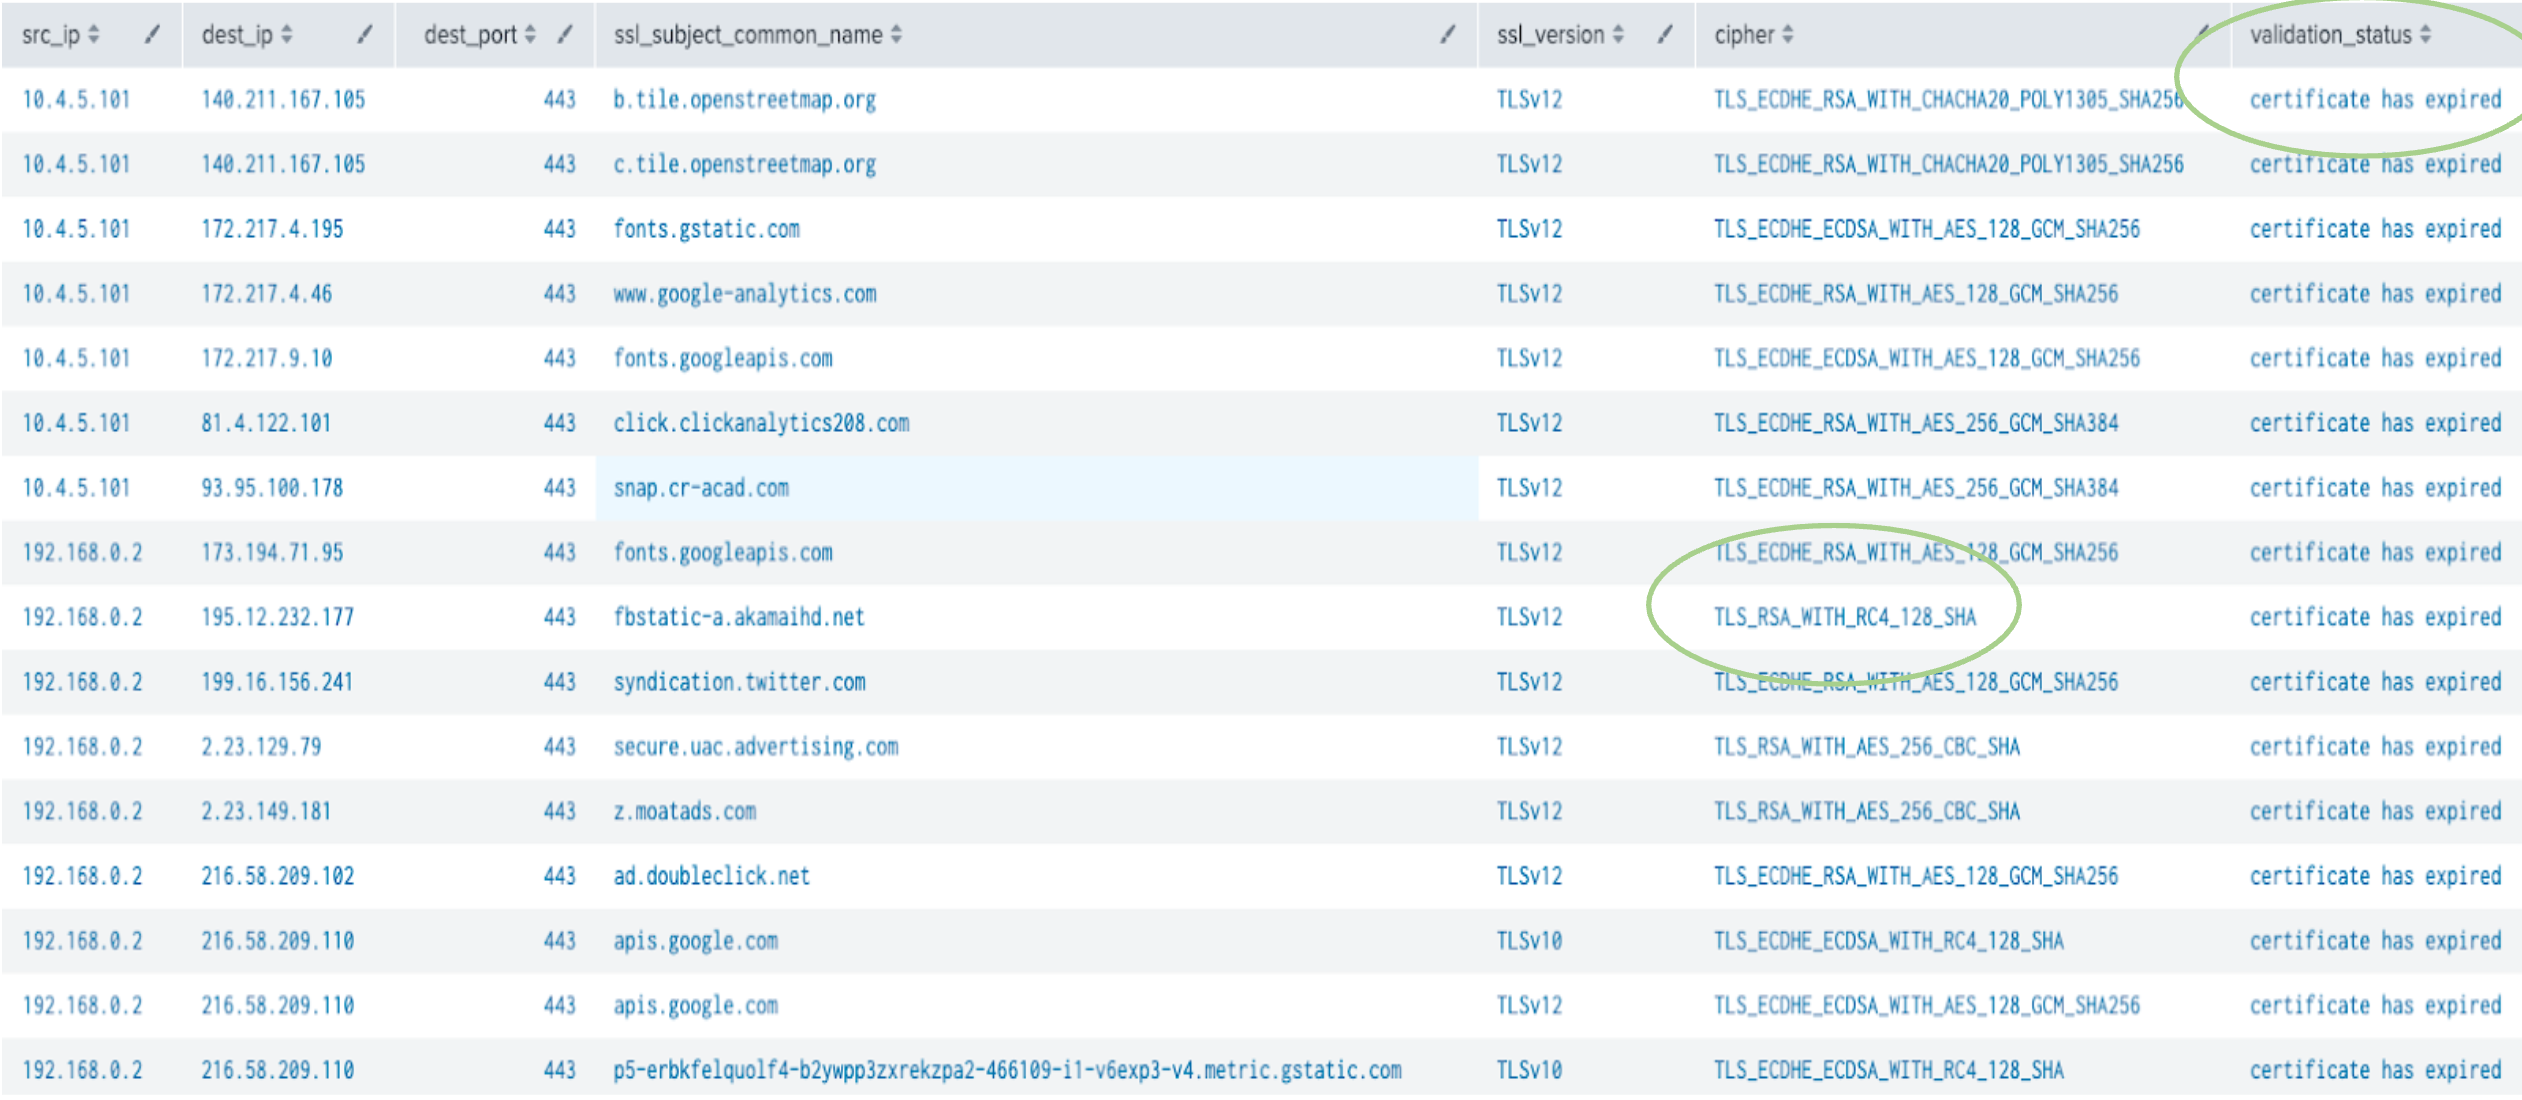Click TLSv10 value in apis.google.com row
Viewport: 2522px width, 1100px height.
point(1529,941)
